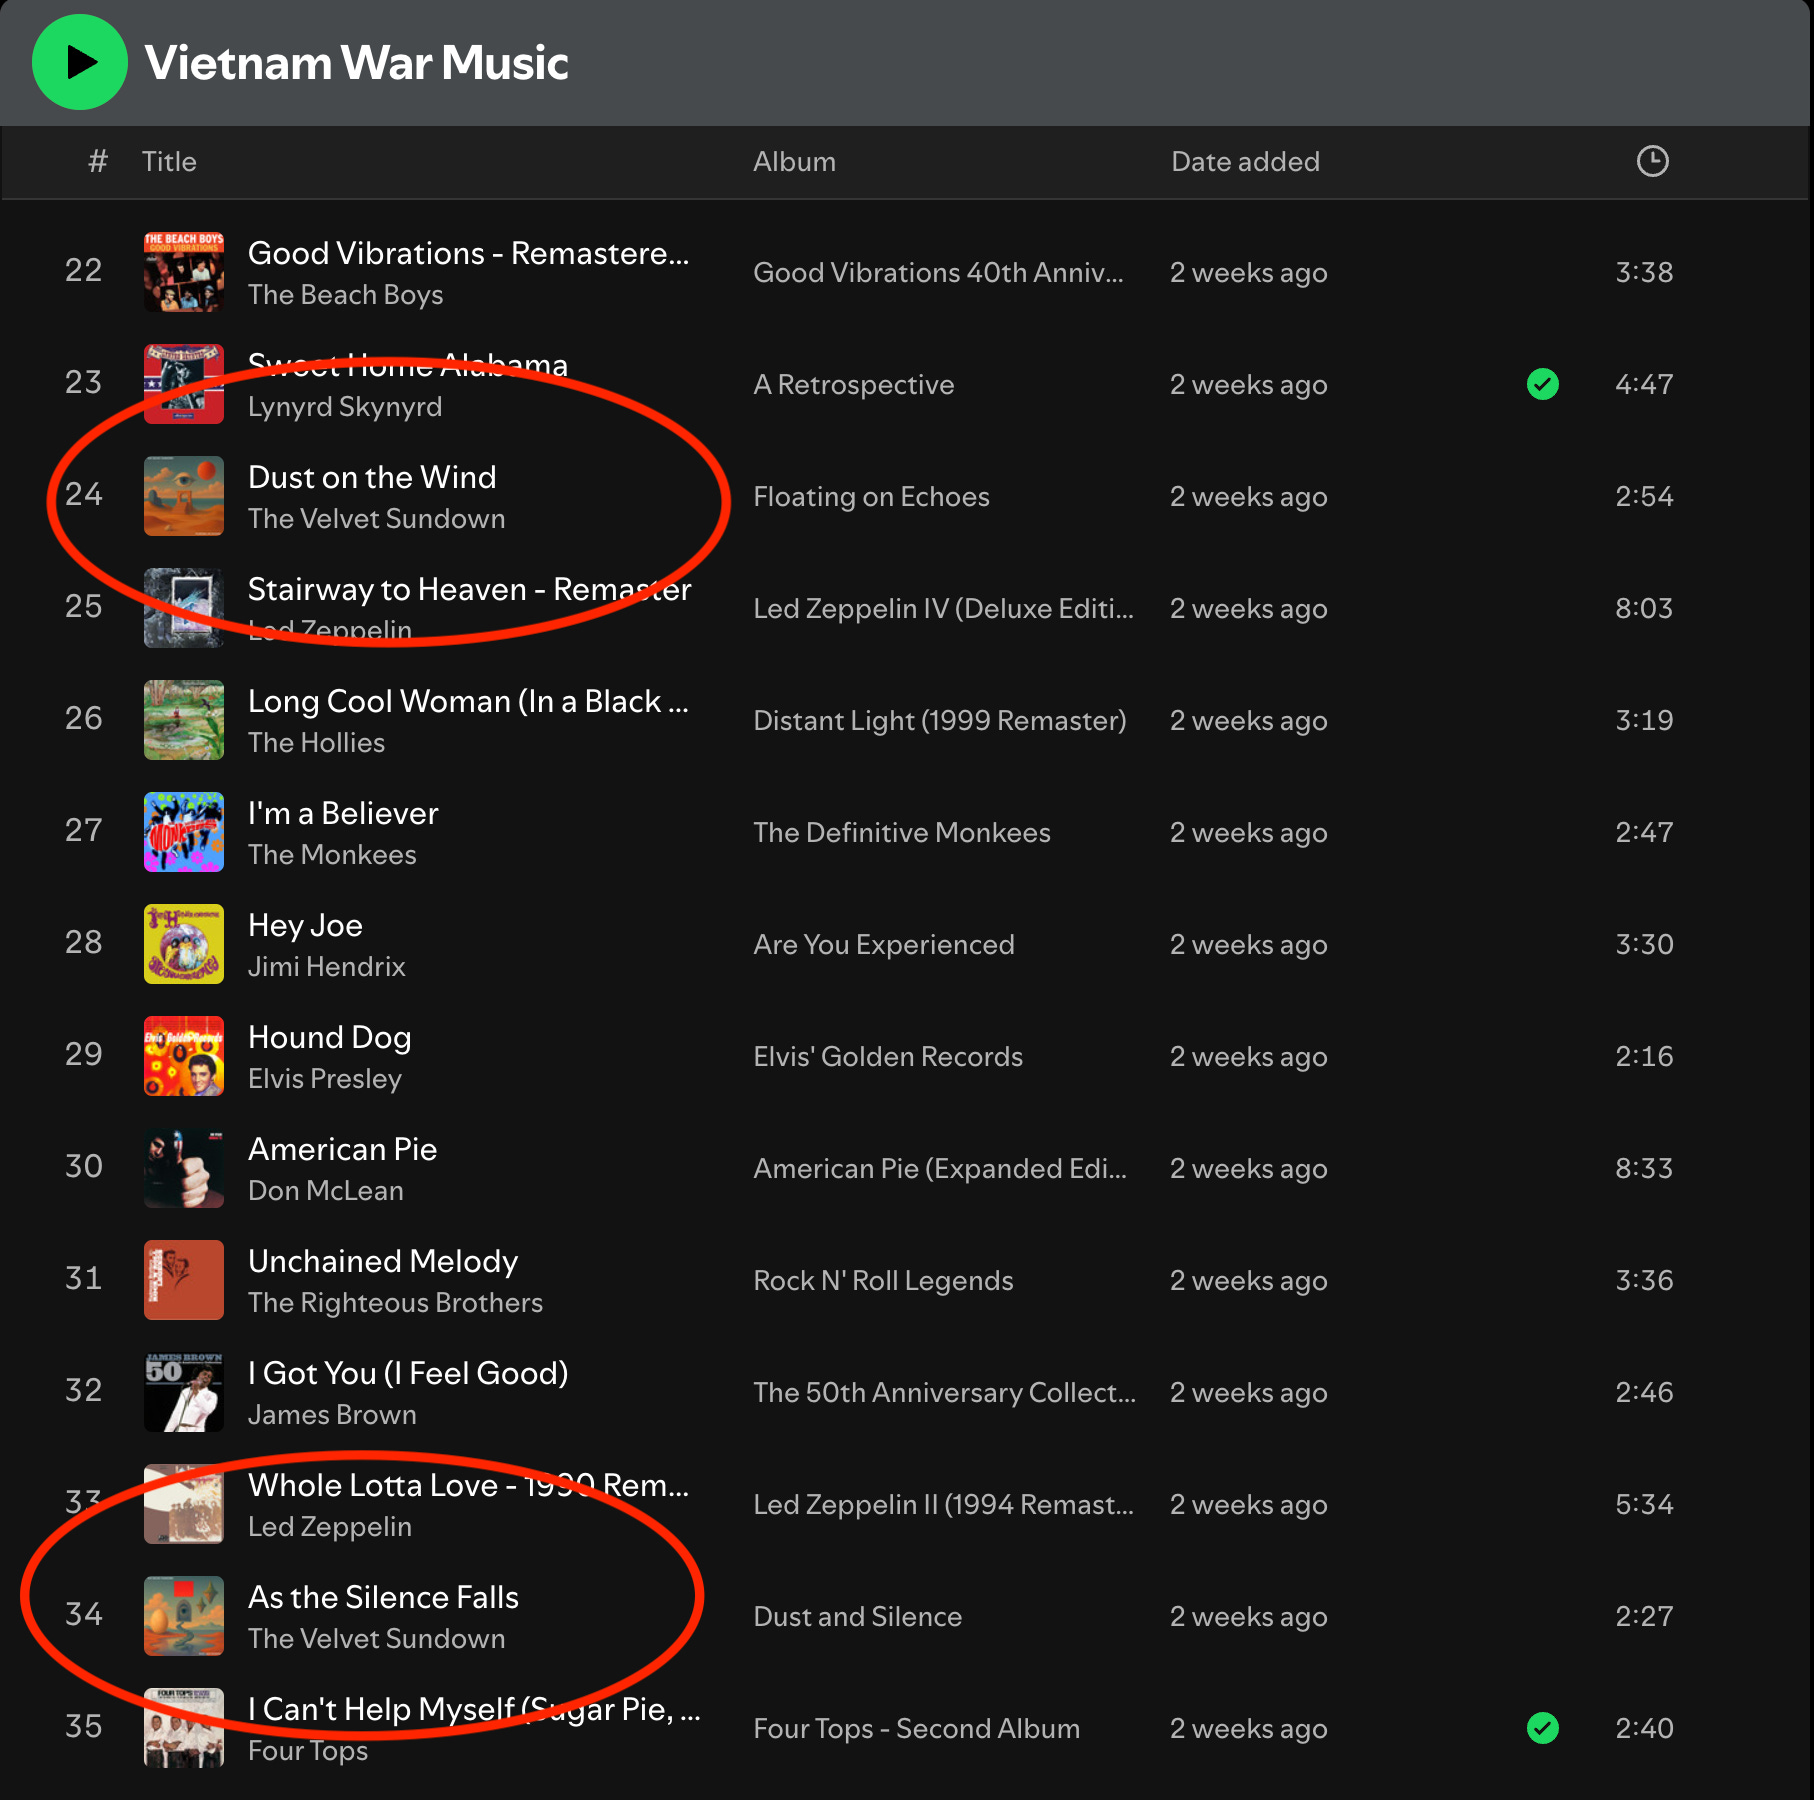Open artist Elvis Presley

[x=325, y=1079]
